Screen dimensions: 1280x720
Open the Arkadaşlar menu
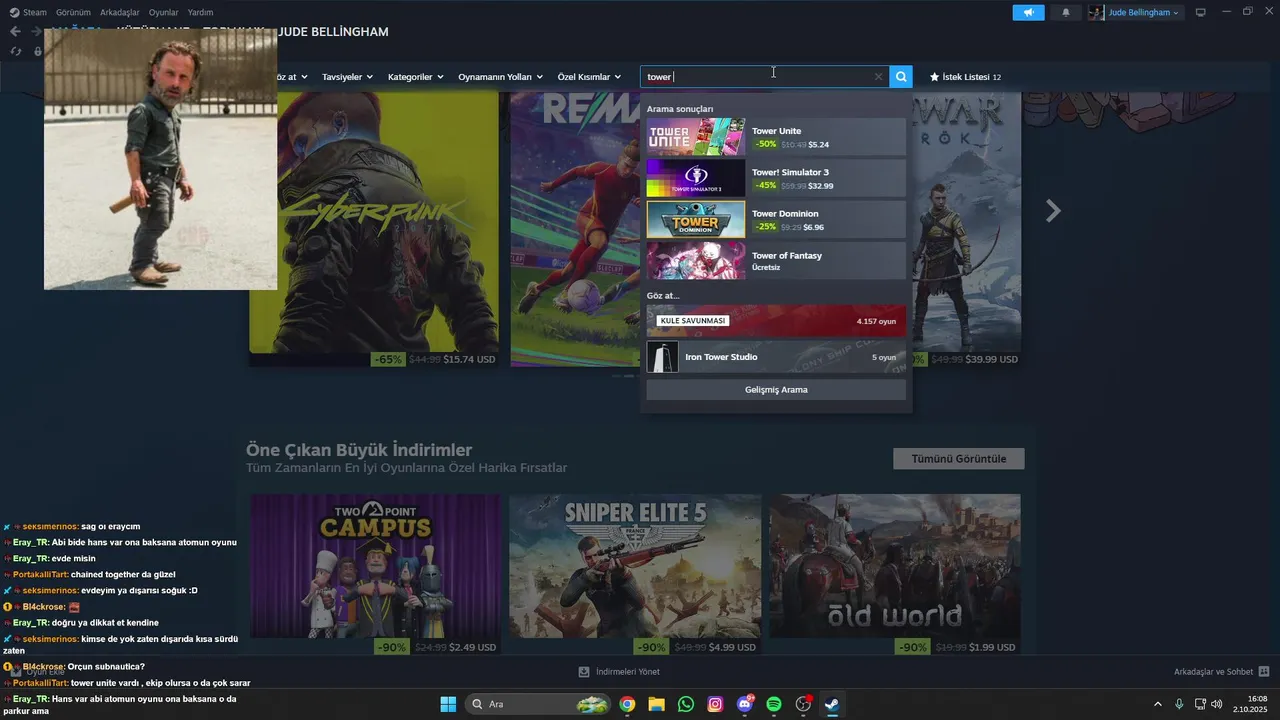point(120,12)
